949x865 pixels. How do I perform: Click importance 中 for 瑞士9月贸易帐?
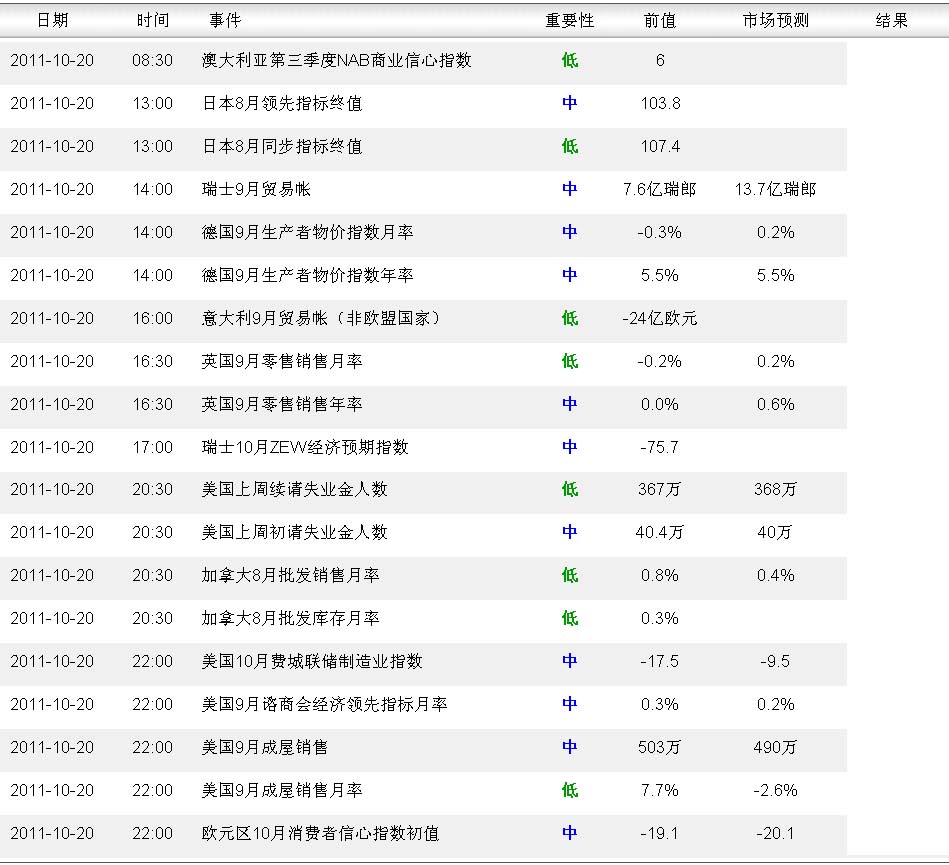[x=570, y=189]
